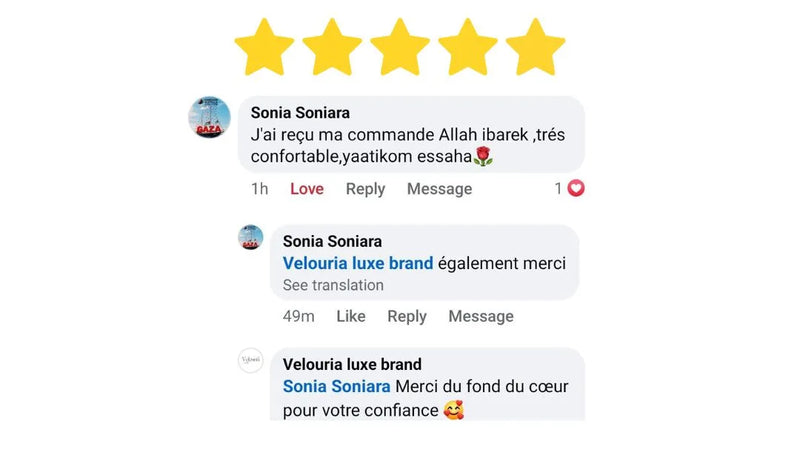Click the heart reaction count icon
The image size is (800, 467).
coord(575,188)
